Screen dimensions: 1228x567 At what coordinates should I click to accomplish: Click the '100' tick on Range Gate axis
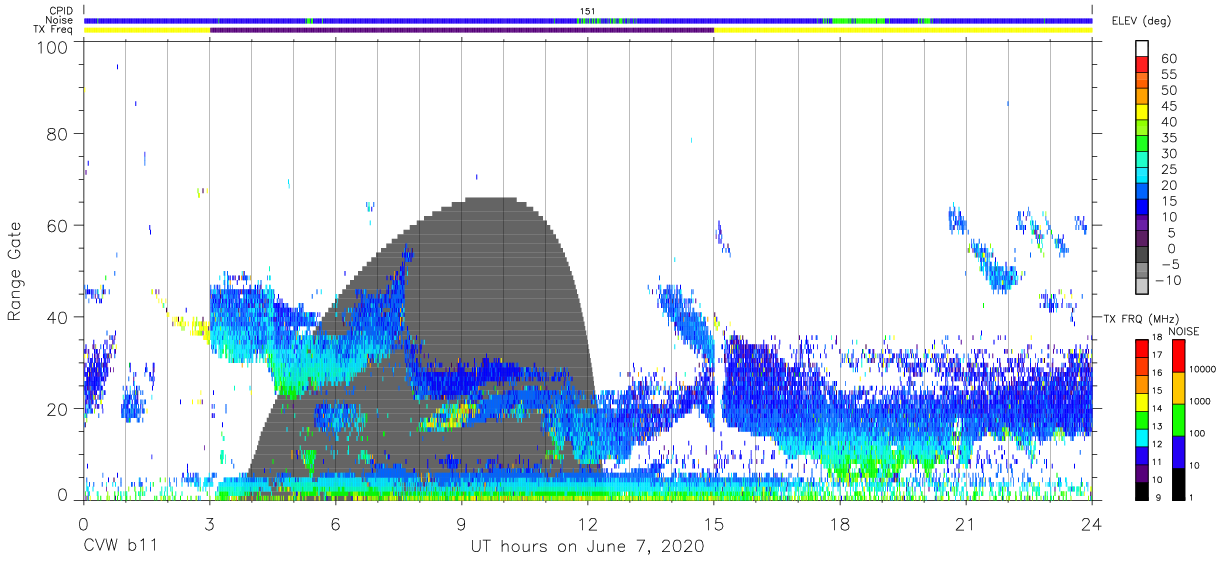tap(54, 47)
